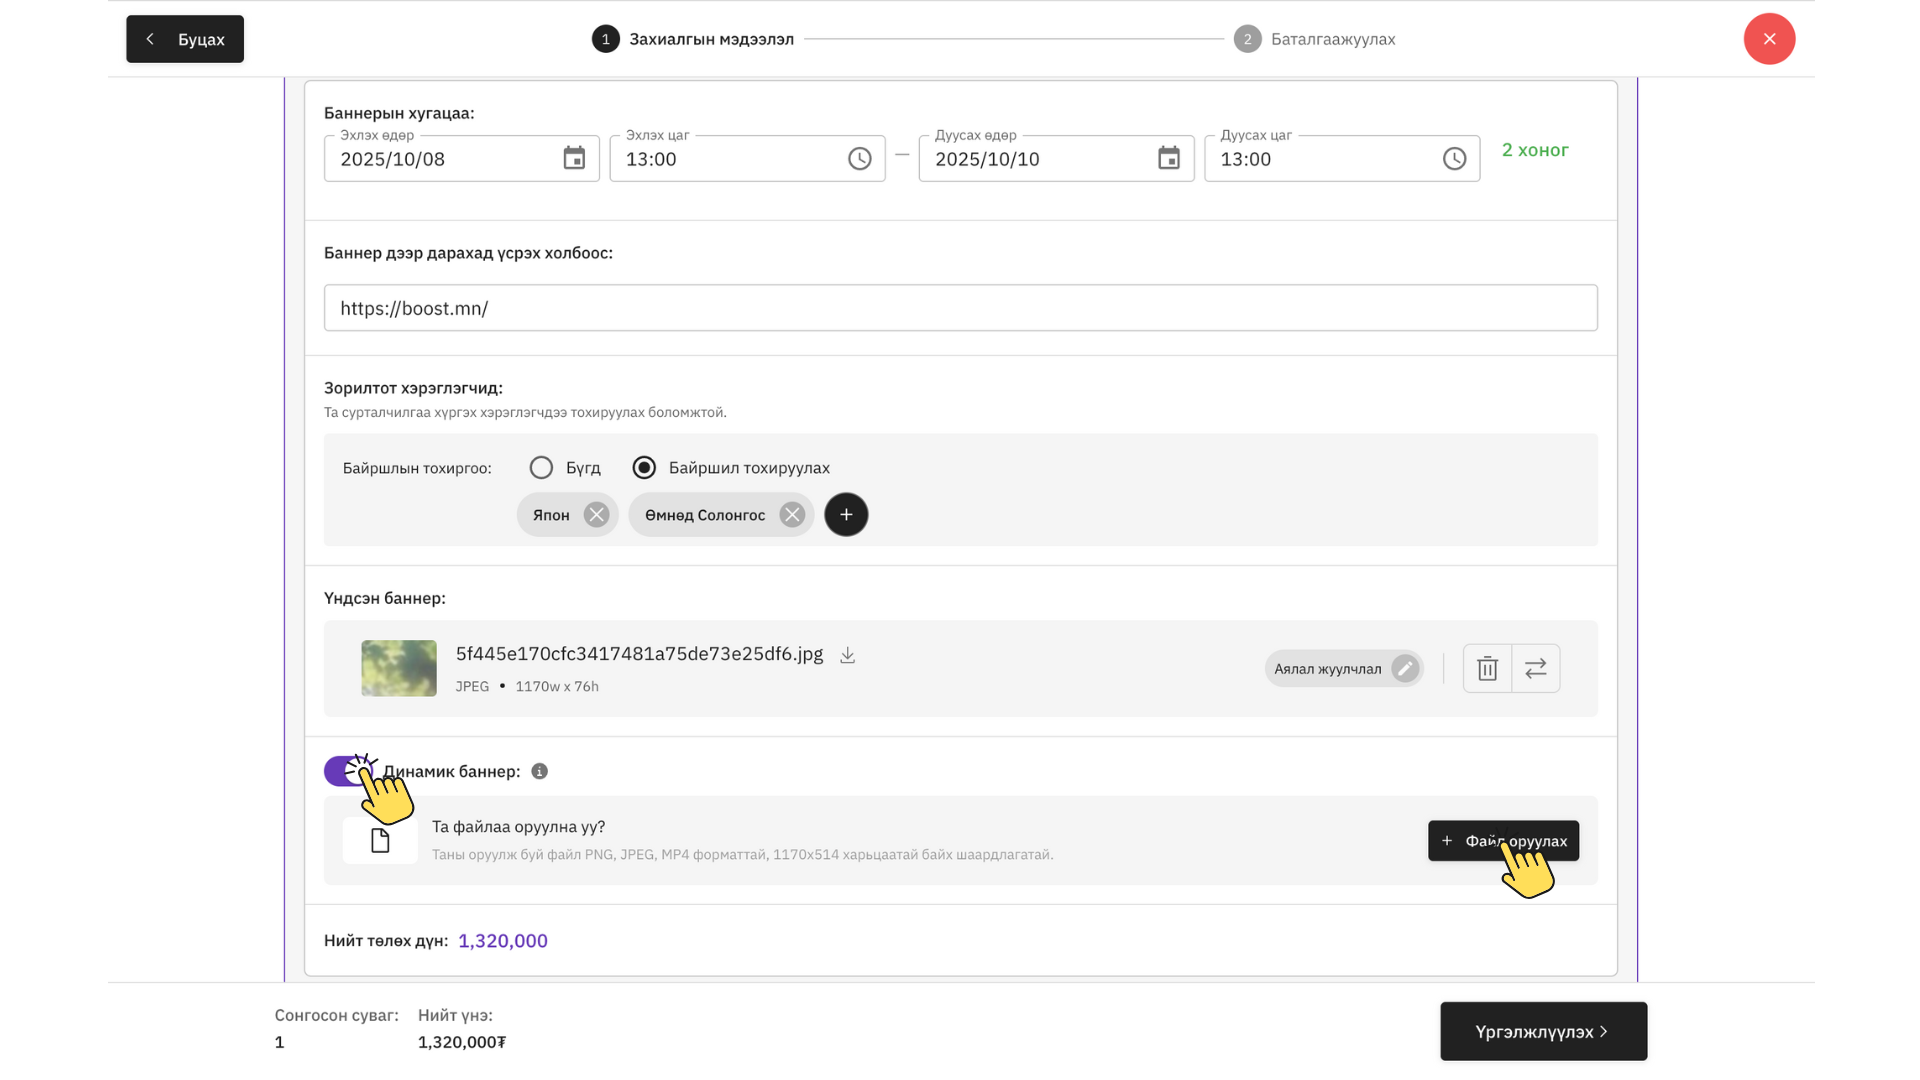The height and width of the screenshot is (1080, 1920).
Task: Remove the Япон location chip
Action: tap(596, 515)
